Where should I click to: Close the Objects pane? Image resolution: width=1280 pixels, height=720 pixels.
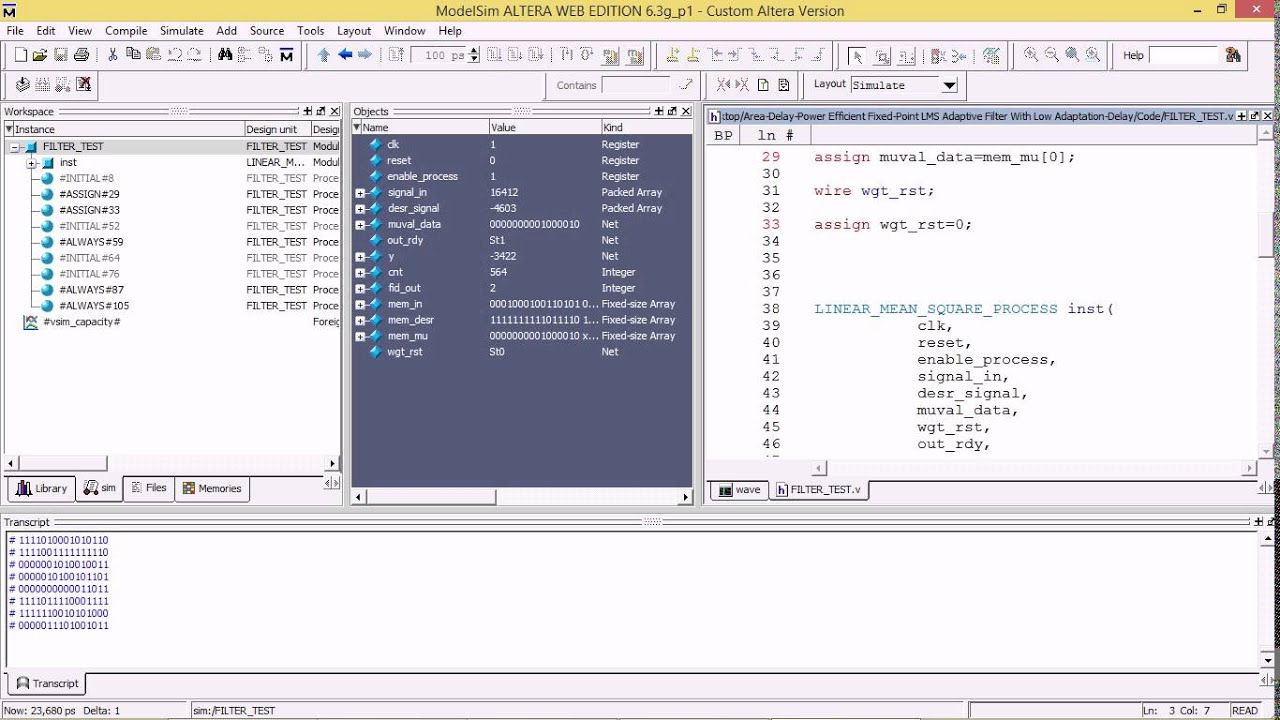685,111
